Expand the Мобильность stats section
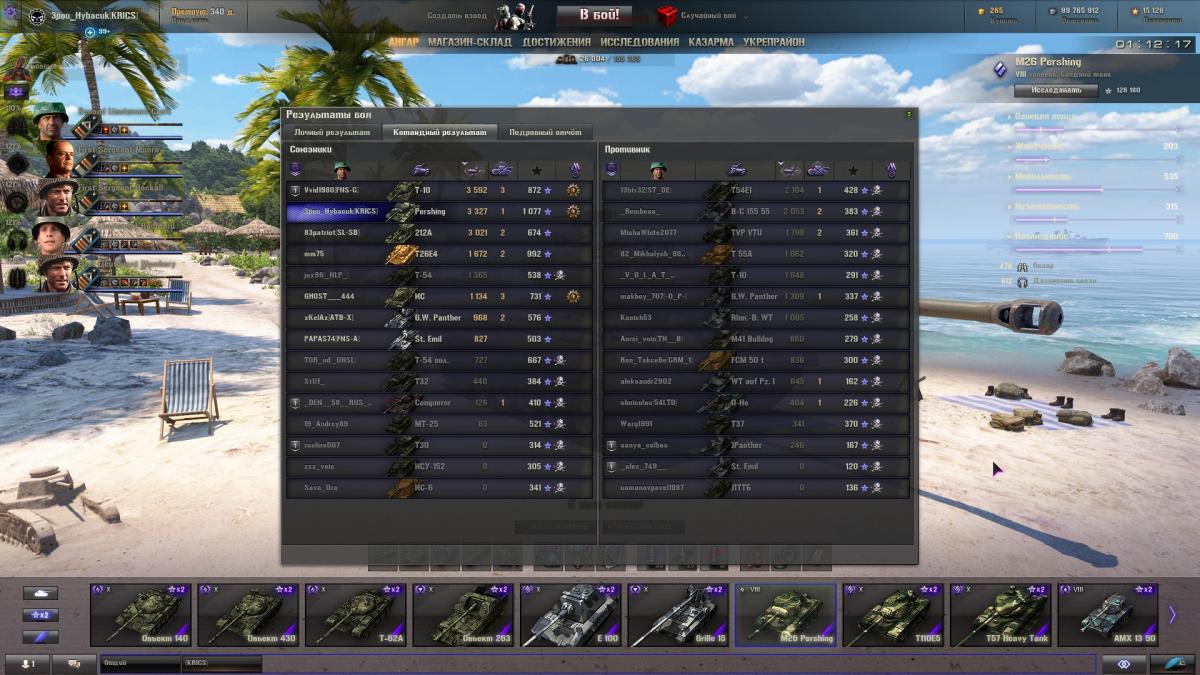The image size is (1200, 675). click(1009, 176)
